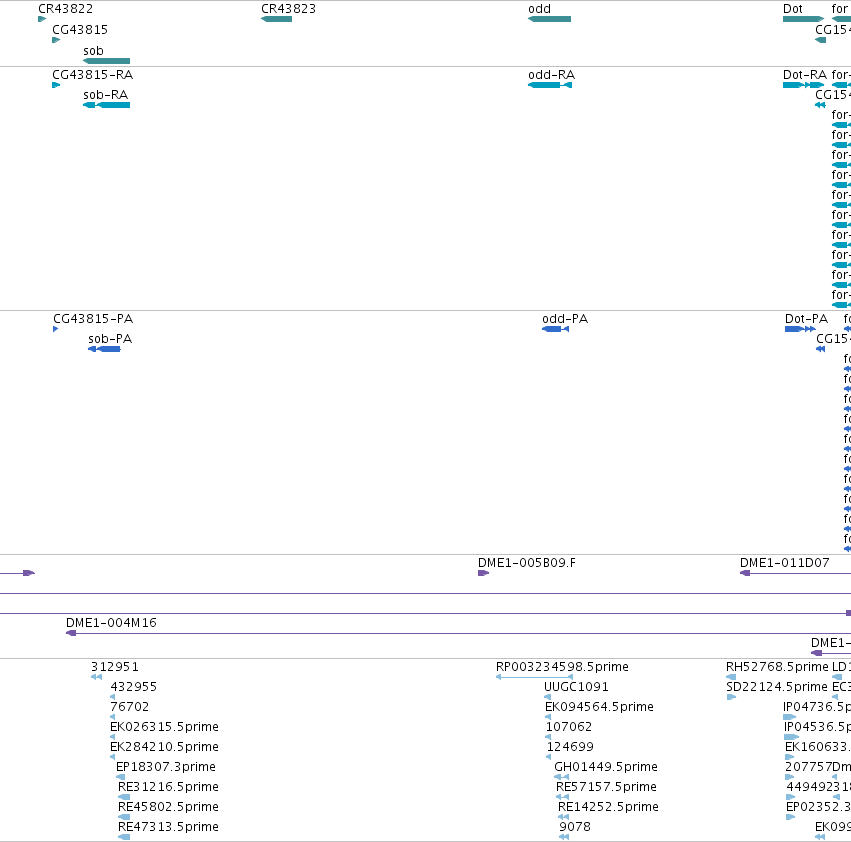The height and width of the screenshot is (842, 851).
Task: Click the sob-PA protein glyph
Action: [104, 349]
